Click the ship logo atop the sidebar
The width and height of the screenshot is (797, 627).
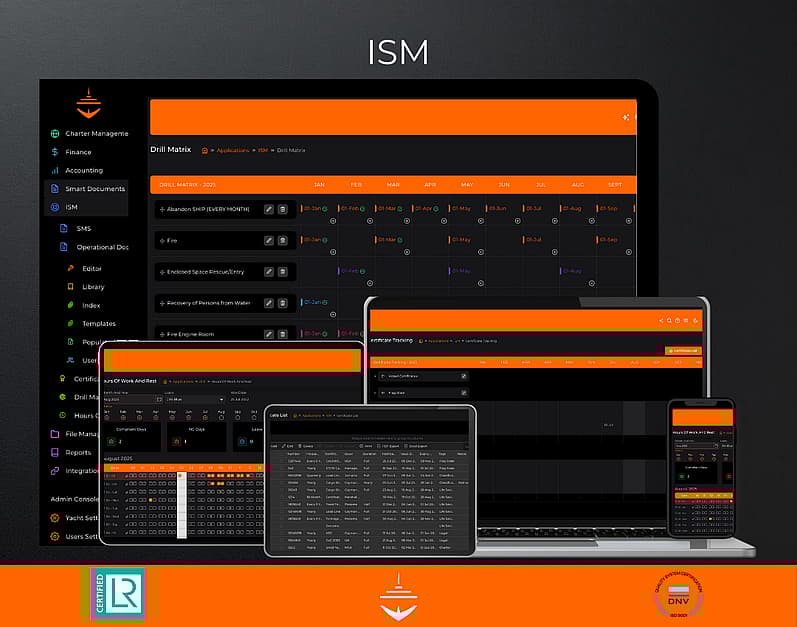pyautogui.click(x=88, y=103)
